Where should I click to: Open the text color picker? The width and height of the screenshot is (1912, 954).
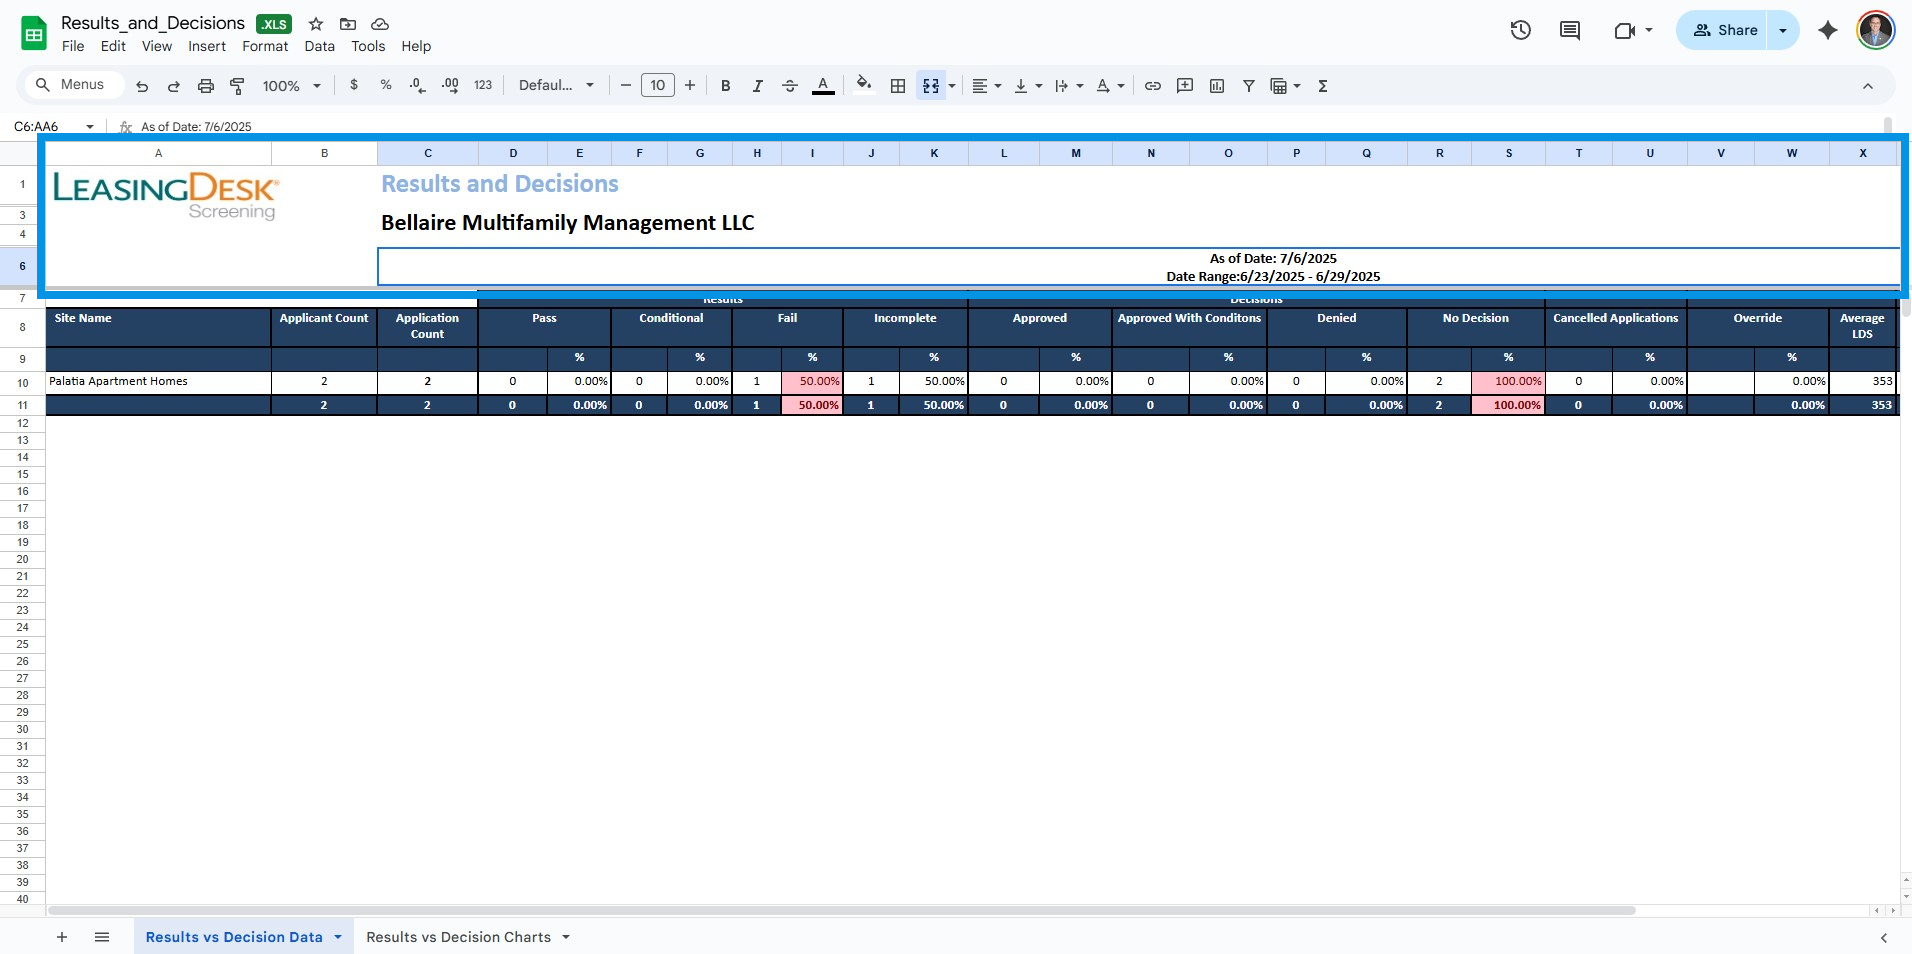pyautogui.click(x=823, y=86)
